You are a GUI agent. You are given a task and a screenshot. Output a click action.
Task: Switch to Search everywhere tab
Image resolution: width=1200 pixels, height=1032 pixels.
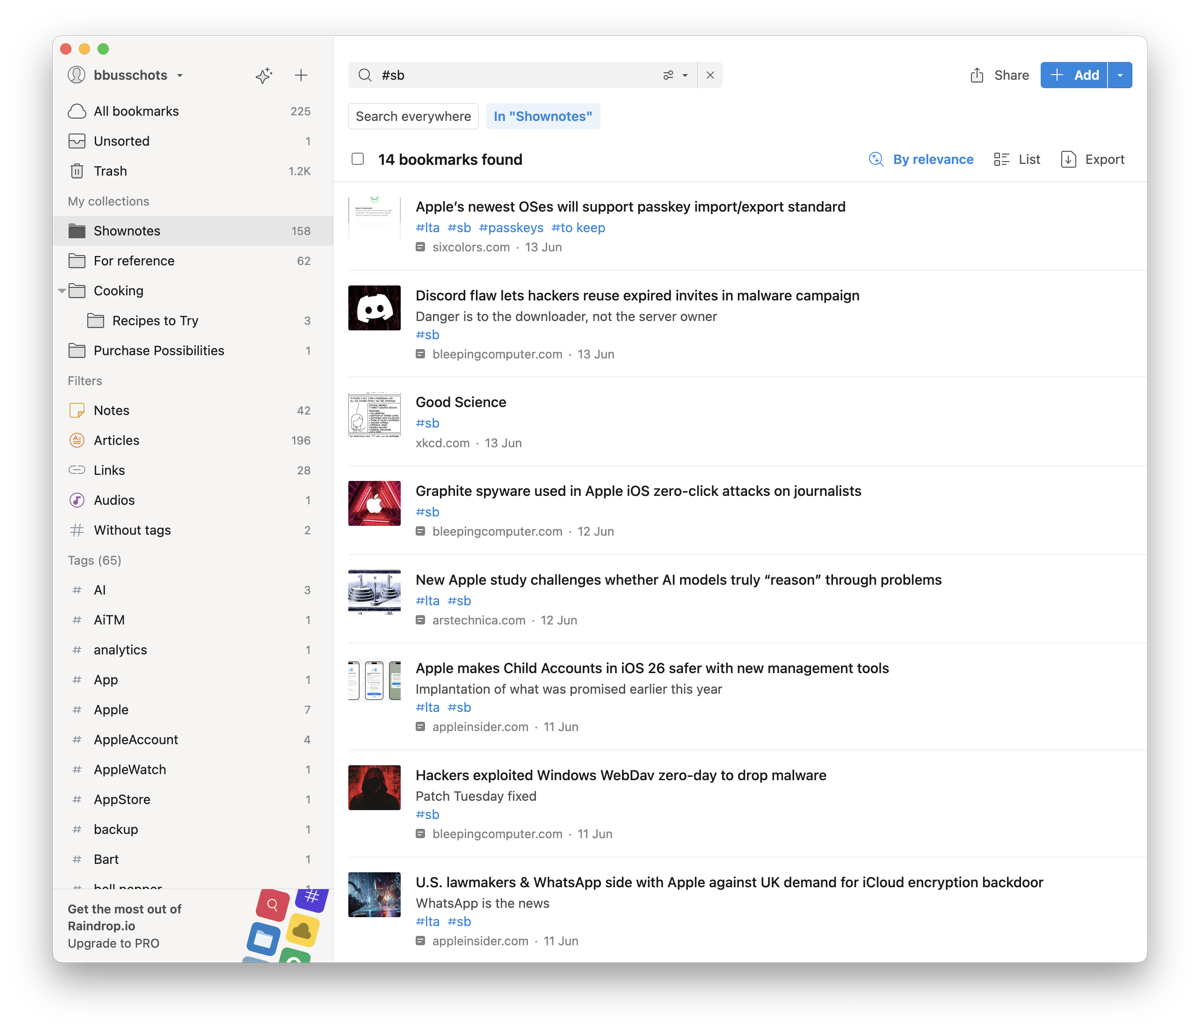point(413,117)
